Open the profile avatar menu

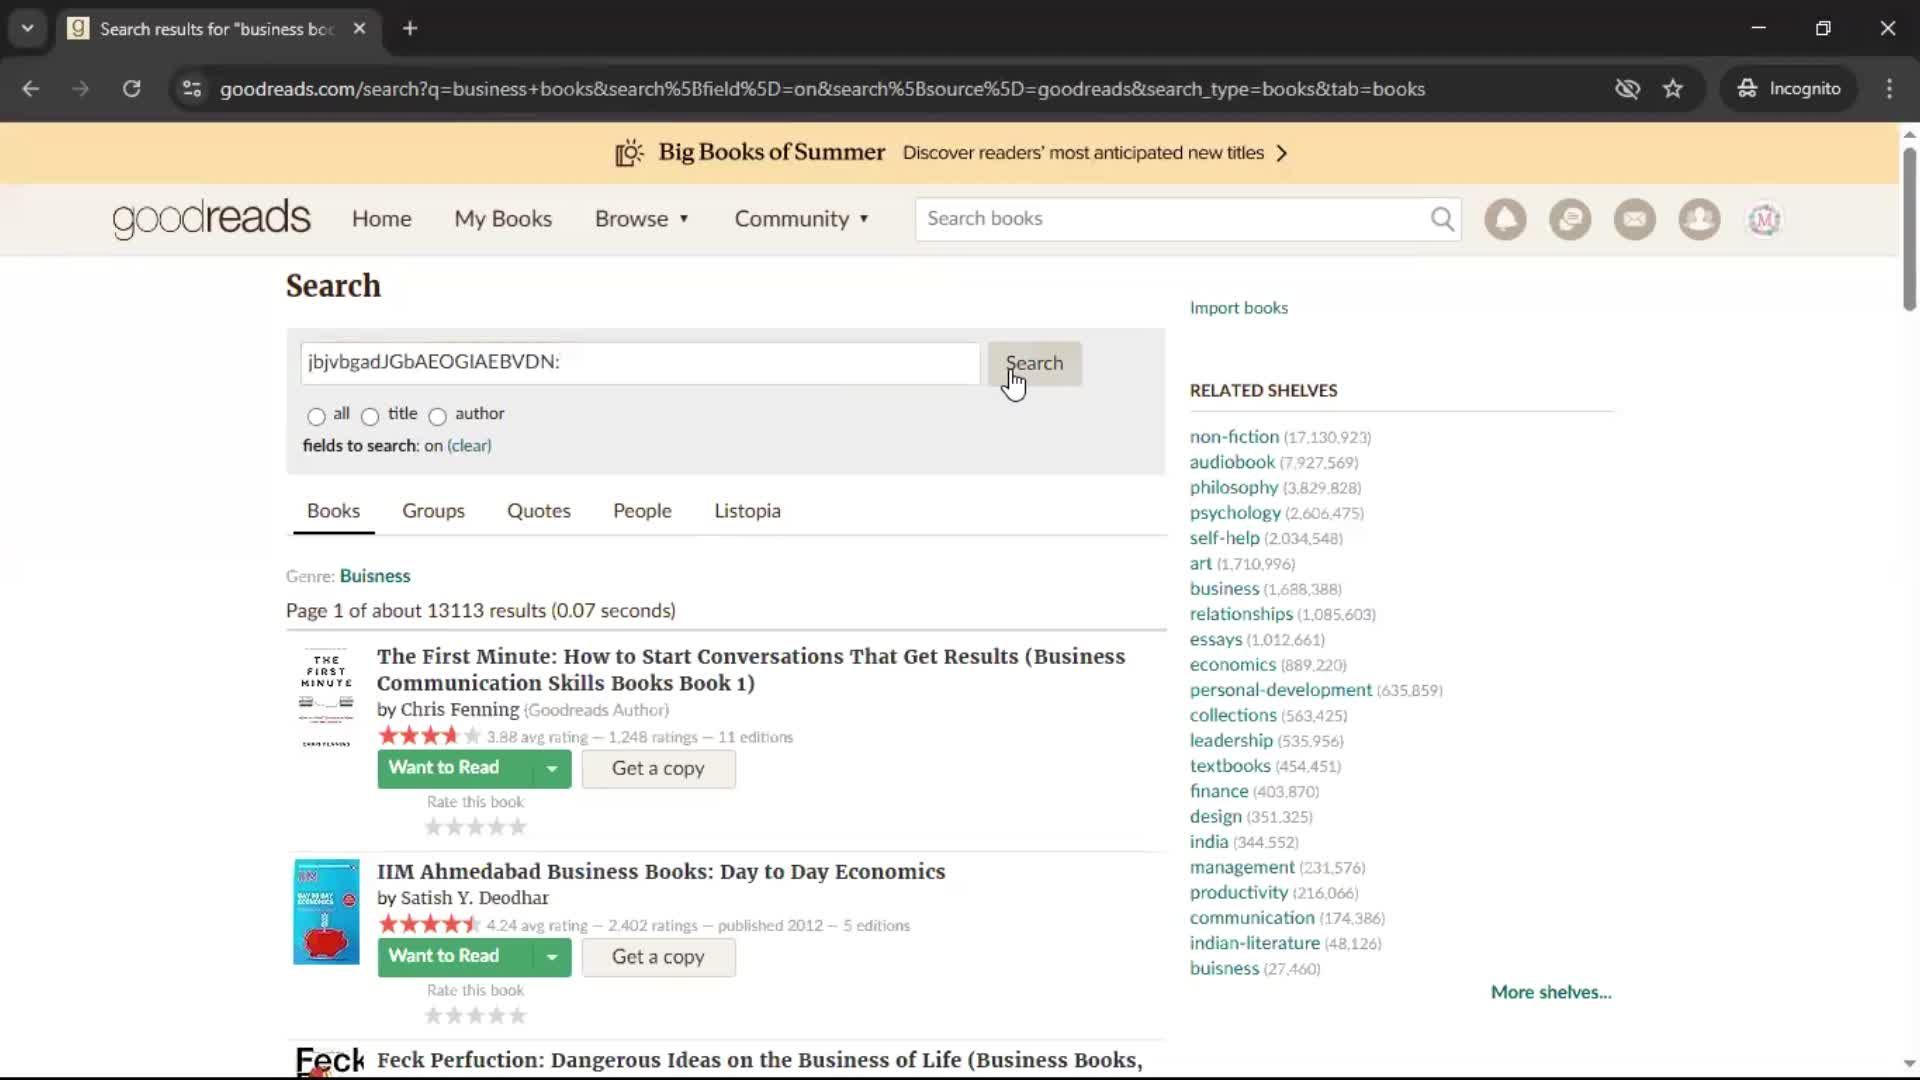coord(1764,219)
